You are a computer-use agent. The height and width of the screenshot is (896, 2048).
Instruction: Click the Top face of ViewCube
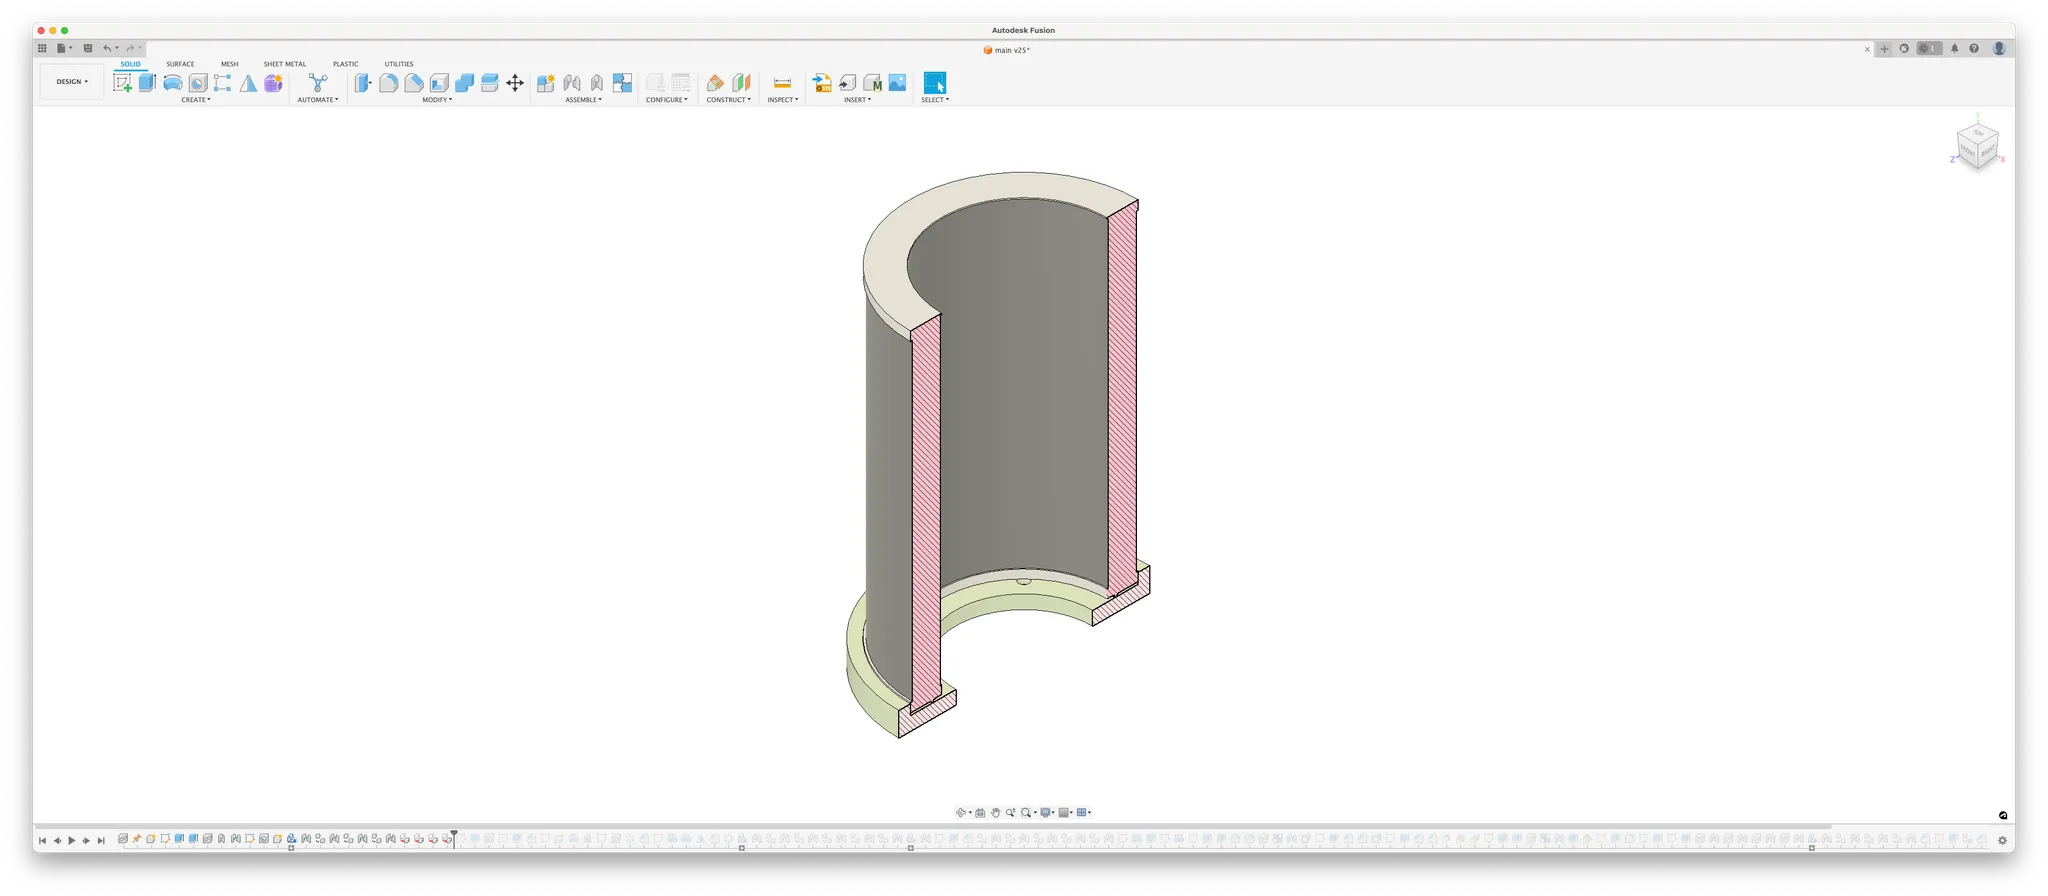click(x=1978, y=133)
